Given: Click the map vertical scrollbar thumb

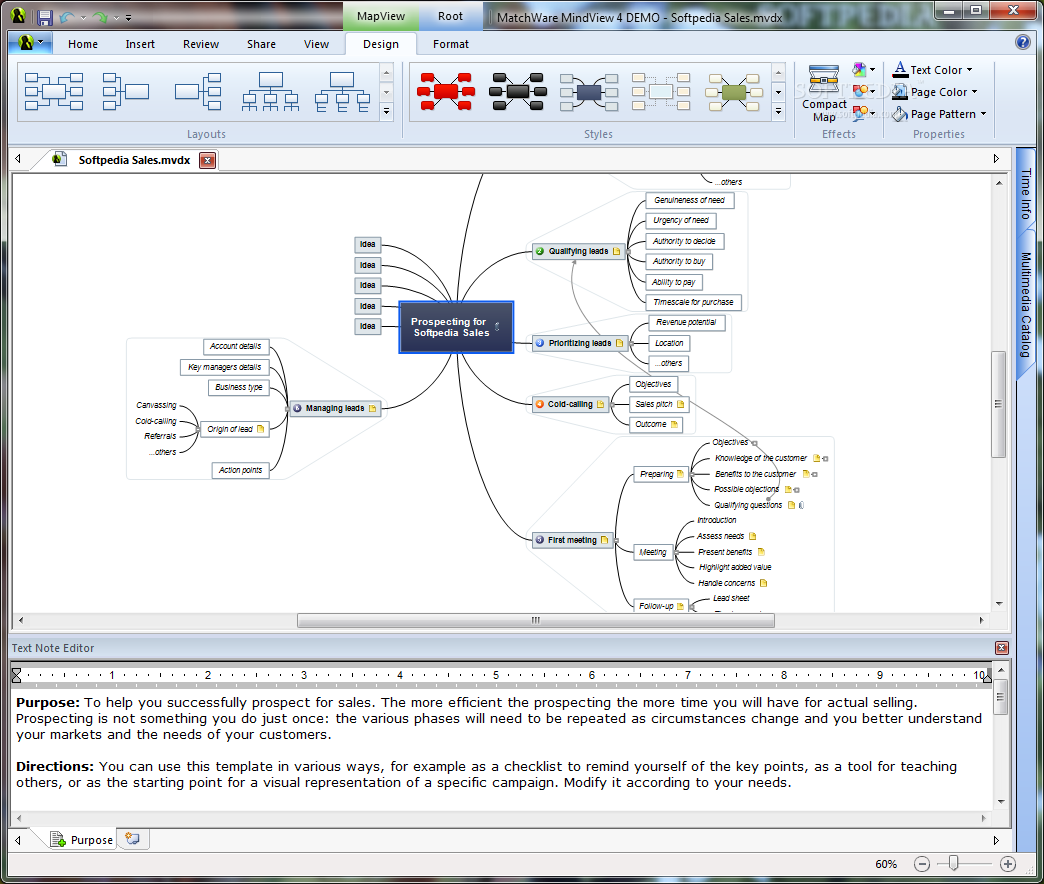Looking at the screenshot, I should 998,404.
